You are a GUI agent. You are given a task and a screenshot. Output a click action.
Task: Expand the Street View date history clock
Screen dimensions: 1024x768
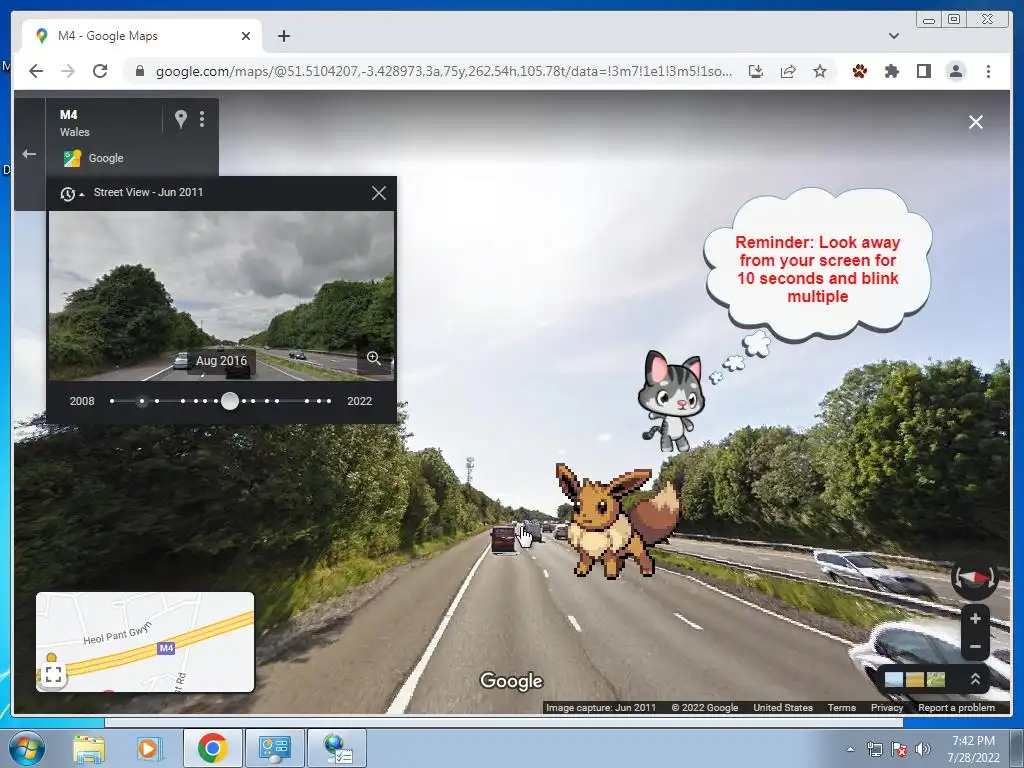click(71, 193)
